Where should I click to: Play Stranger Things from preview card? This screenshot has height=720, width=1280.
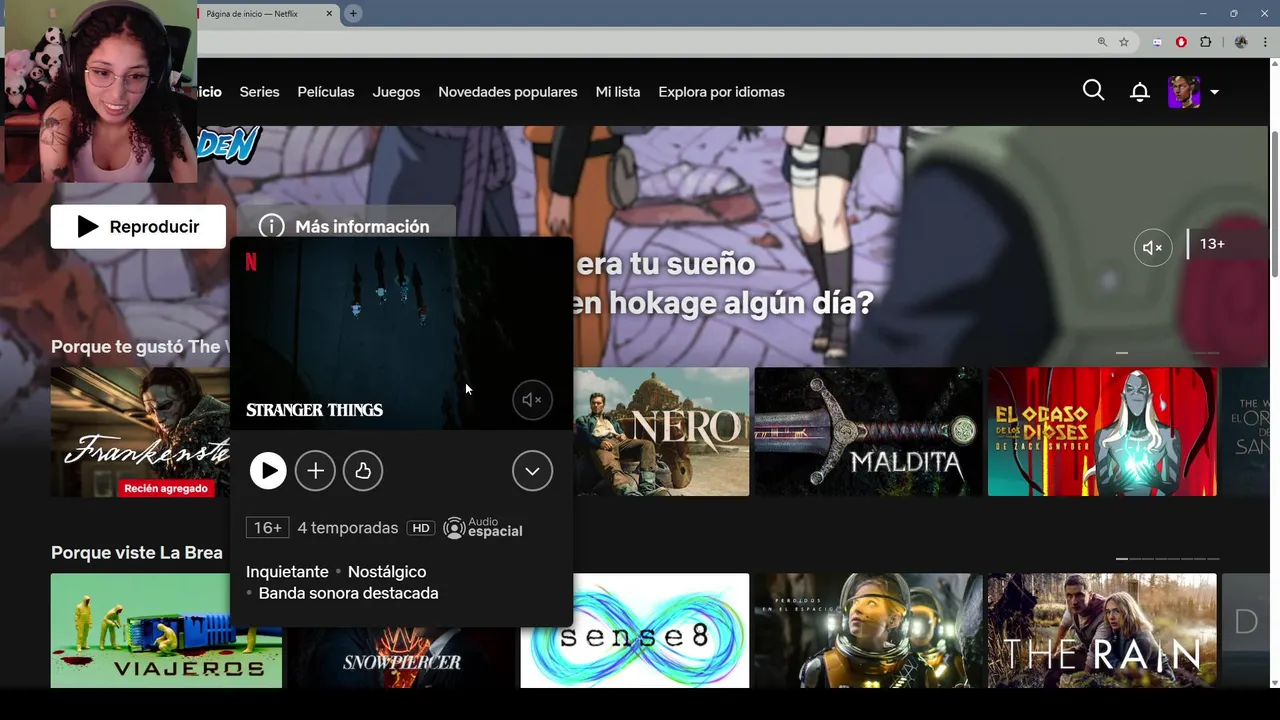pyautogui.click(x=268, y=471)
